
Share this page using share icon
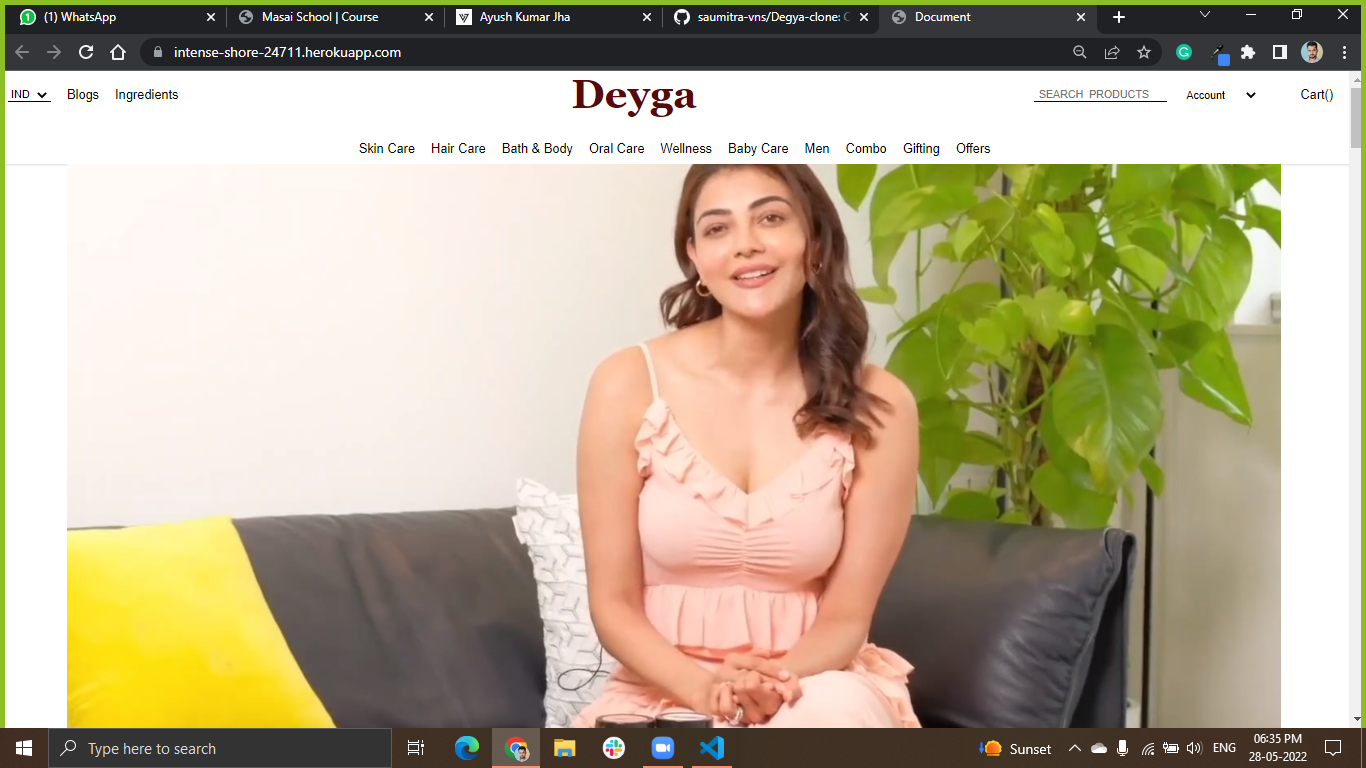[x=1112, y=52]
